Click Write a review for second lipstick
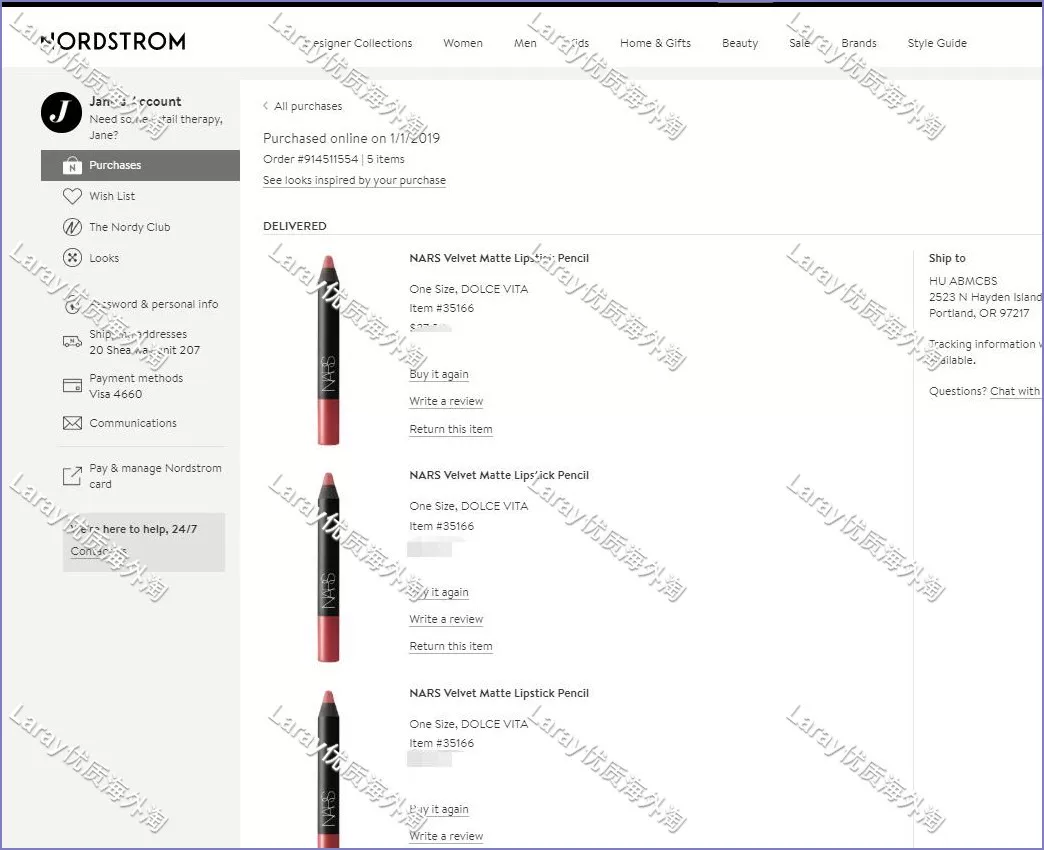The image size is (1044, 850). point(446,619)
